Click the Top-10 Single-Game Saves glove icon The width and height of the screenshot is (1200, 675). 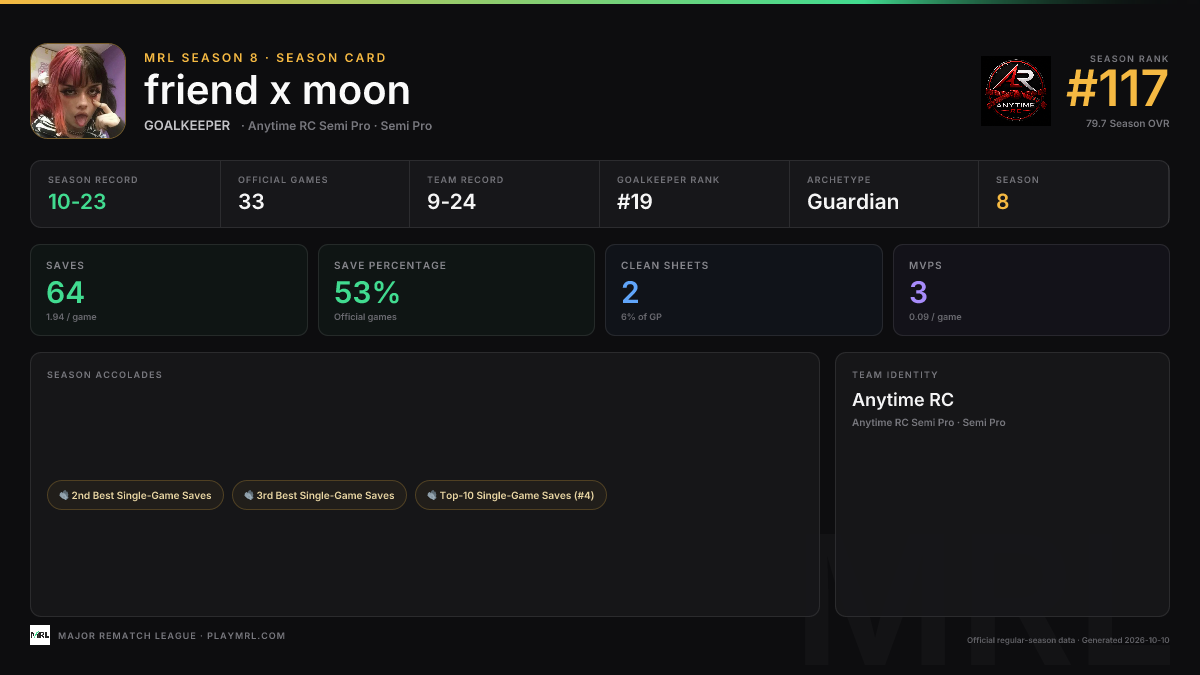(432, 495)
